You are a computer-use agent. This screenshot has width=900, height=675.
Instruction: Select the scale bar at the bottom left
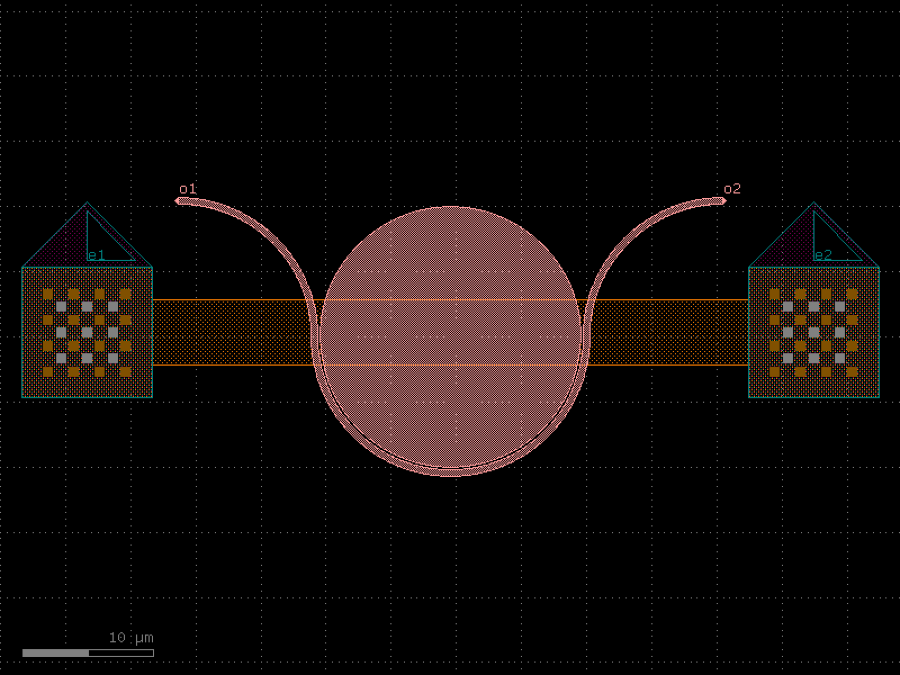point(88,653)
